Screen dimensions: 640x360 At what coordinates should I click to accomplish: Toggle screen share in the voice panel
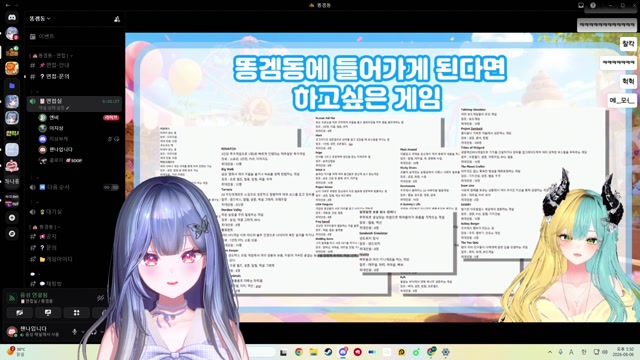click(x=48, y=313)
